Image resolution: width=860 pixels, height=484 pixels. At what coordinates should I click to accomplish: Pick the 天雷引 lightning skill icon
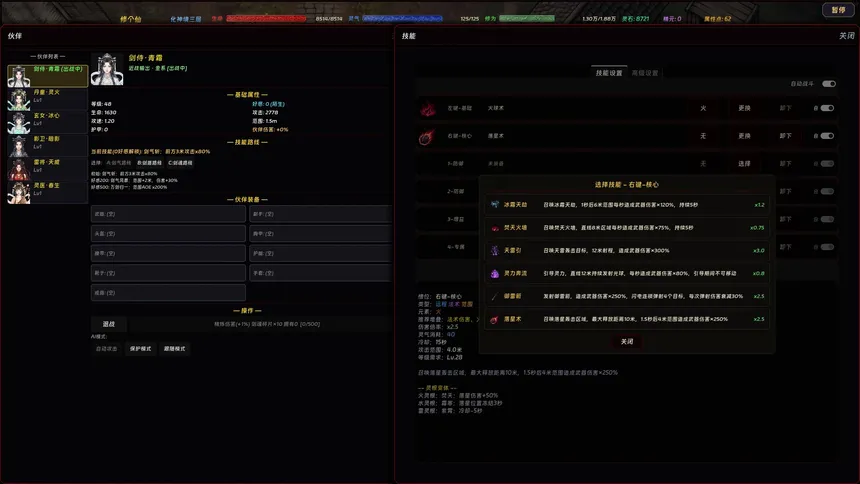(495, 250)
